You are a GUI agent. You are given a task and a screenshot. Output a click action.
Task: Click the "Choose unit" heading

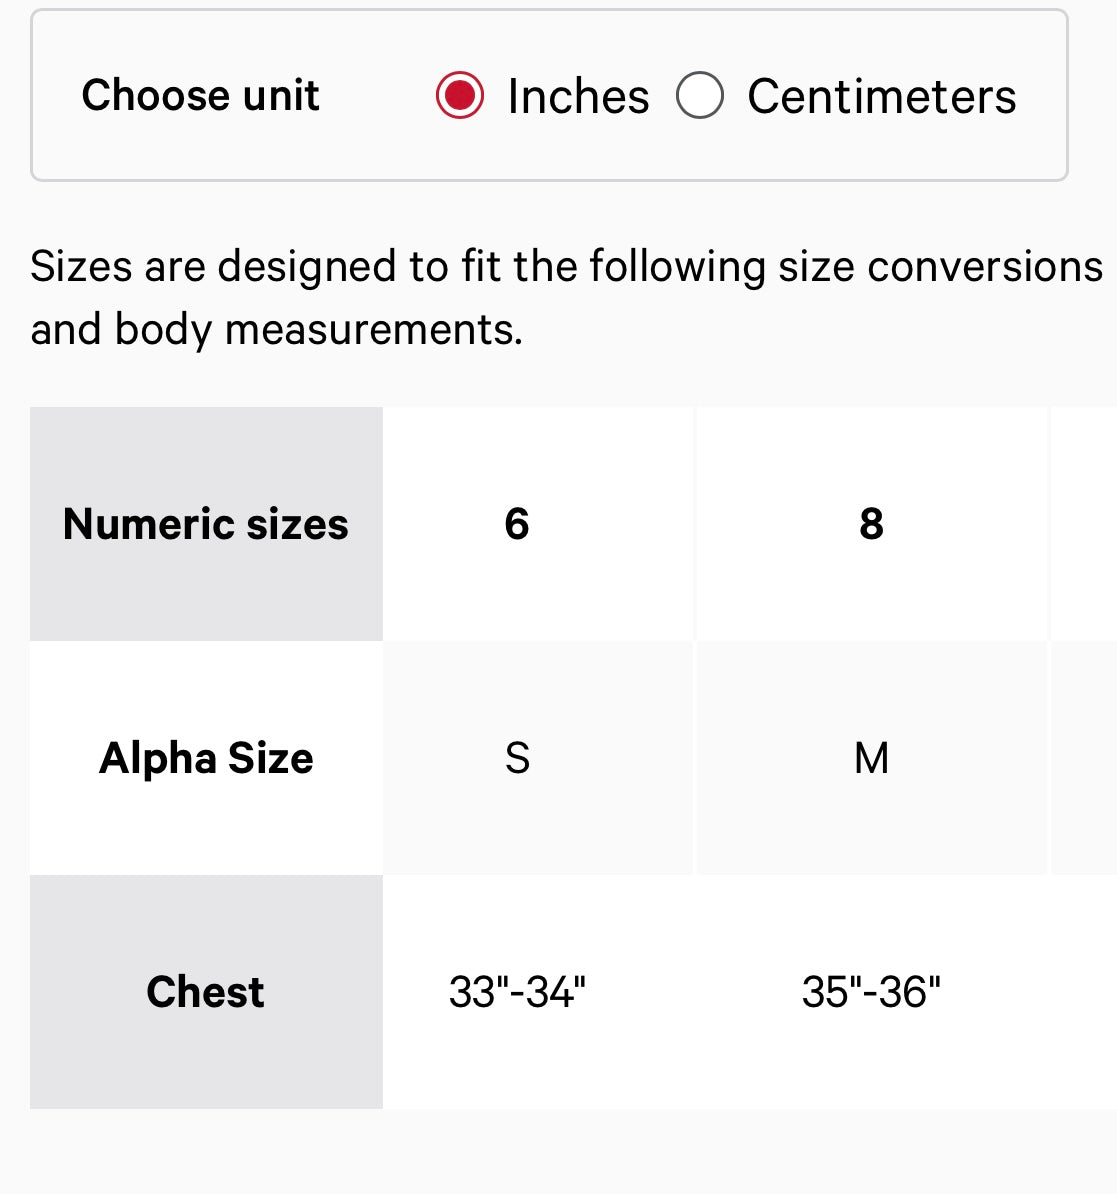pos(200,96)
